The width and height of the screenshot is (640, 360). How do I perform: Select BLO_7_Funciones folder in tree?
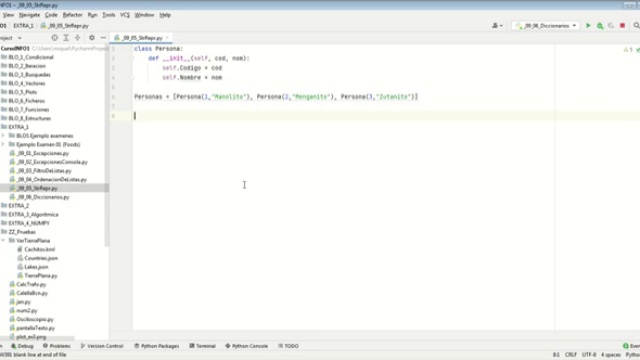[x=29, y=109]
